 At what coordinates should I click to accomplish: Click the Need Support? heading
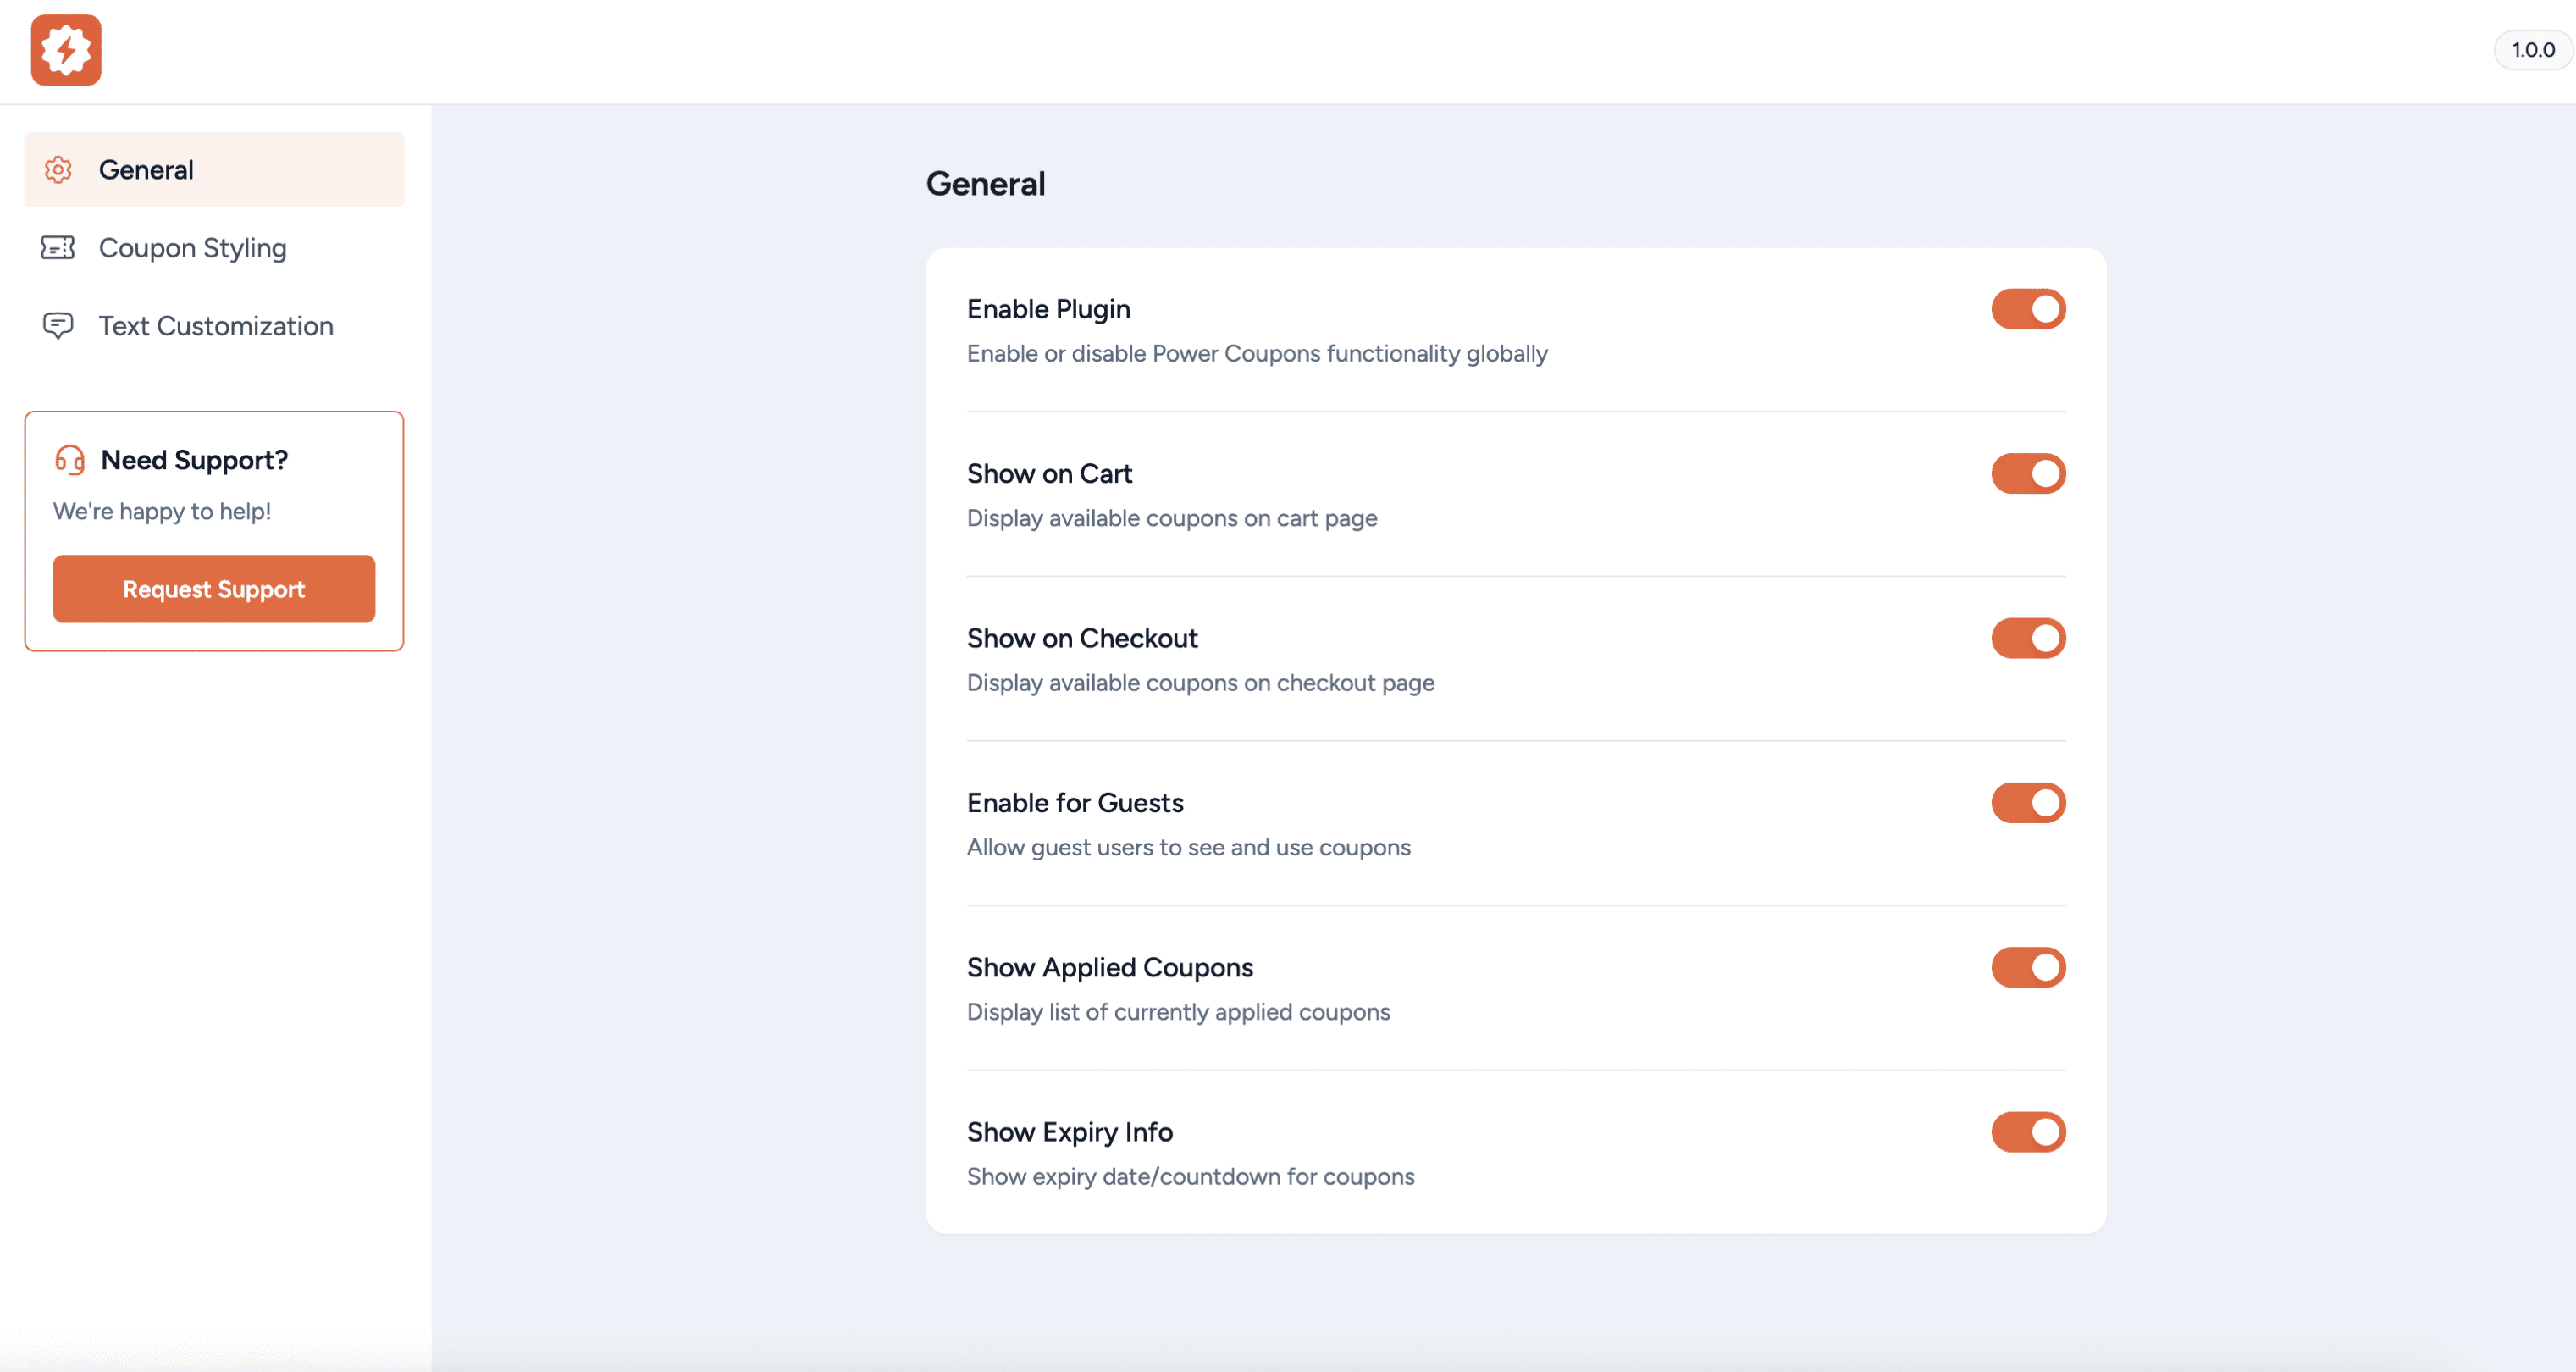(194, 460)
